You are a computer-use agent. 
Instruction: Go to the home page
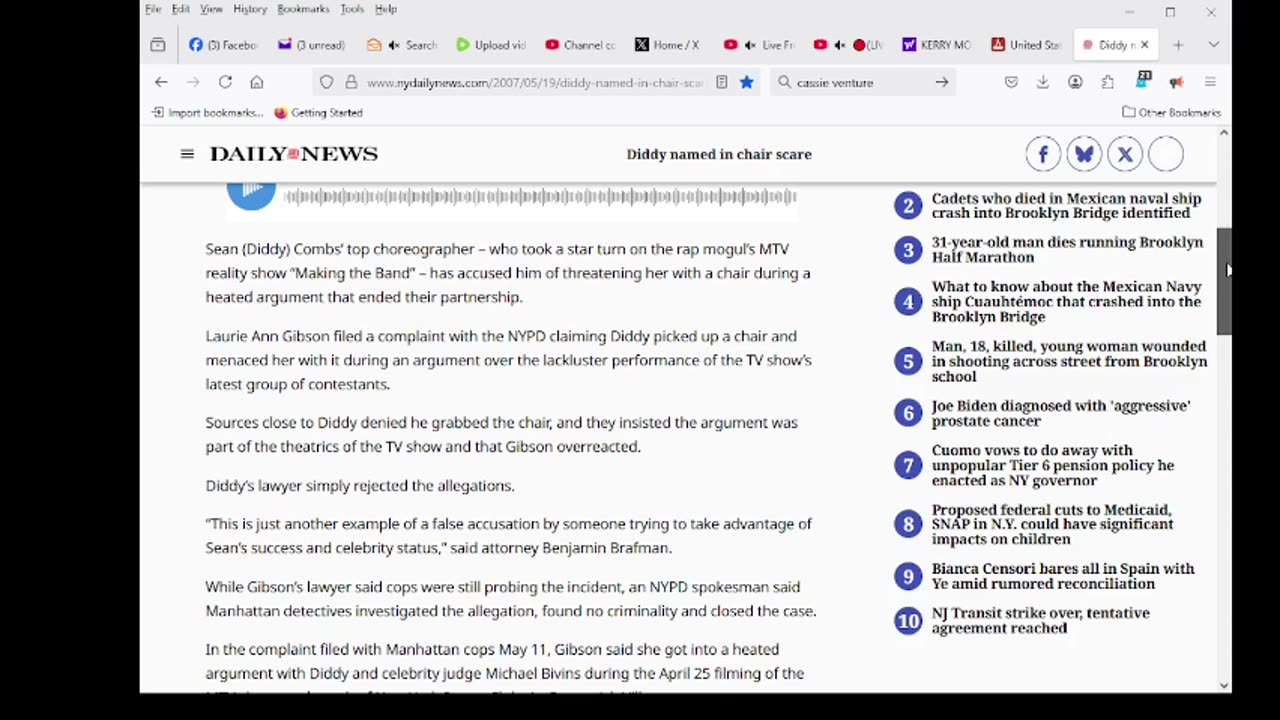pos(257,82)
